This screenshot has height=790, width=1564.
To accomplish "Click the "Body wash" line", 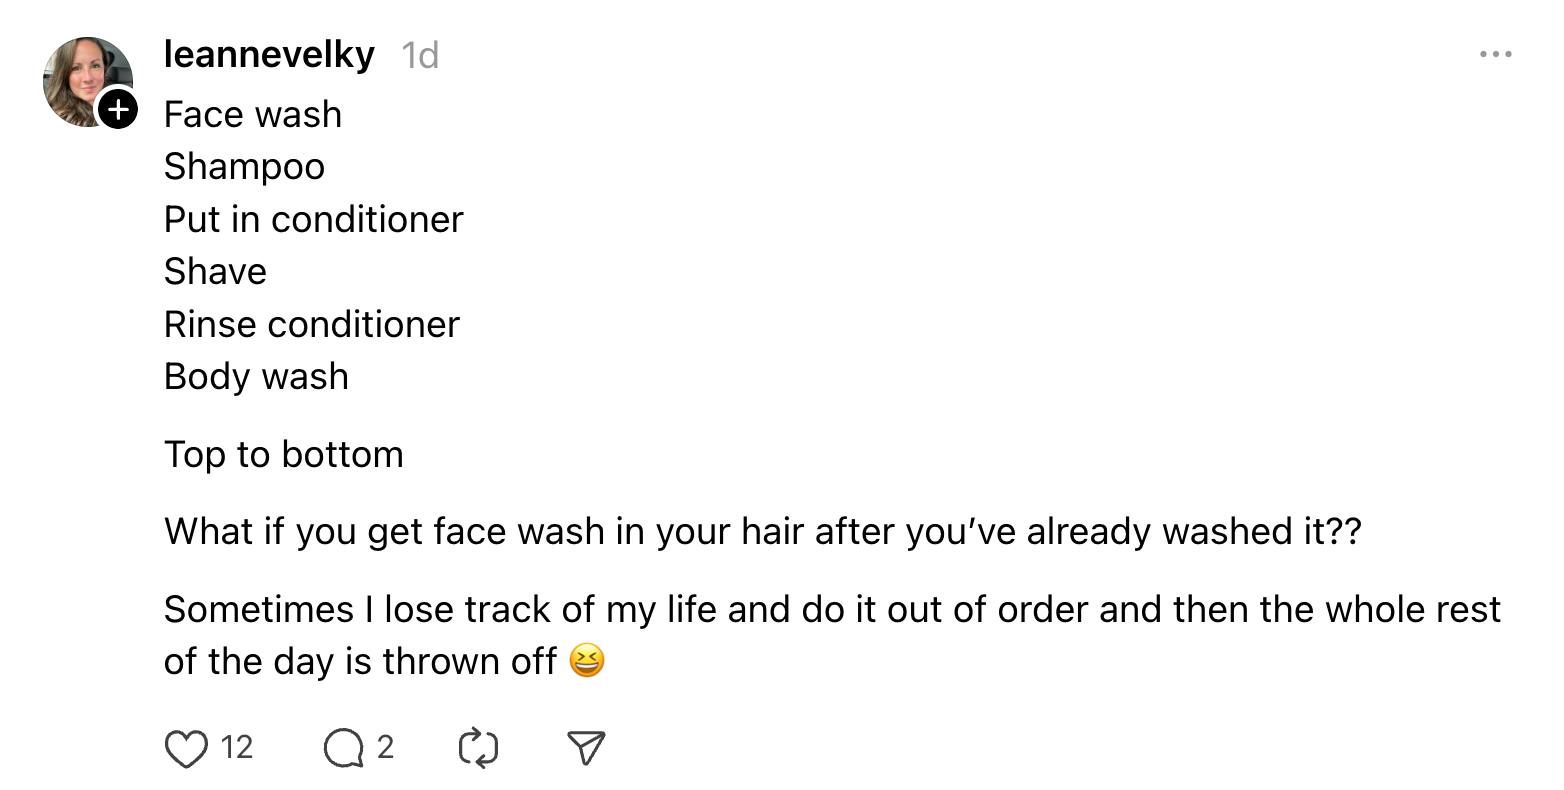I will pos(256,377).
